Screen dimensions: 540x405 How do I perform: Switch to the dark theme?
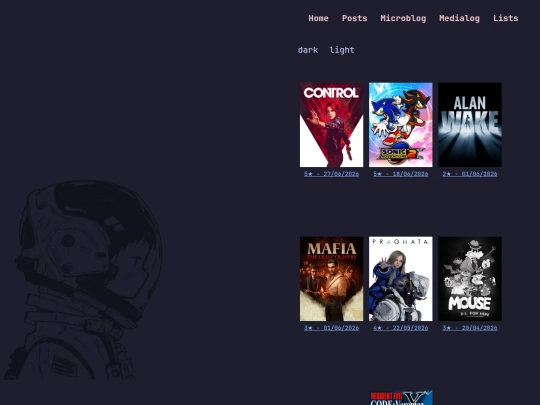[x=308, y=50]
